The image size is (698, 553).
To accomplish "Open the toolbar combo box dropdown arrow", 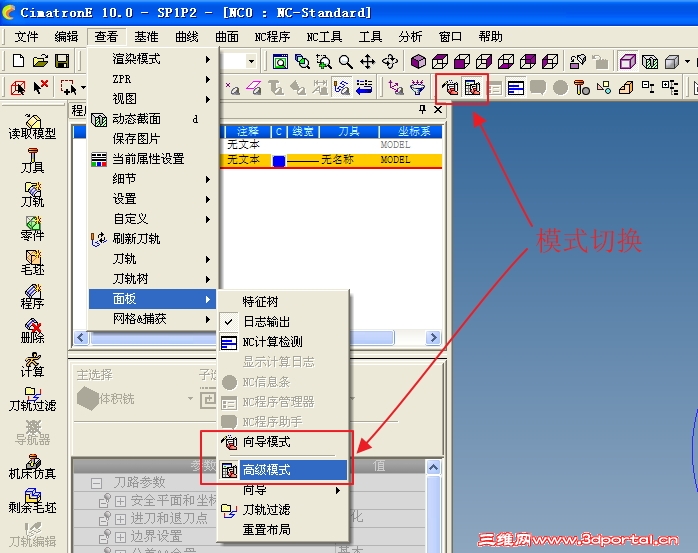I will [x=252, y=61].
